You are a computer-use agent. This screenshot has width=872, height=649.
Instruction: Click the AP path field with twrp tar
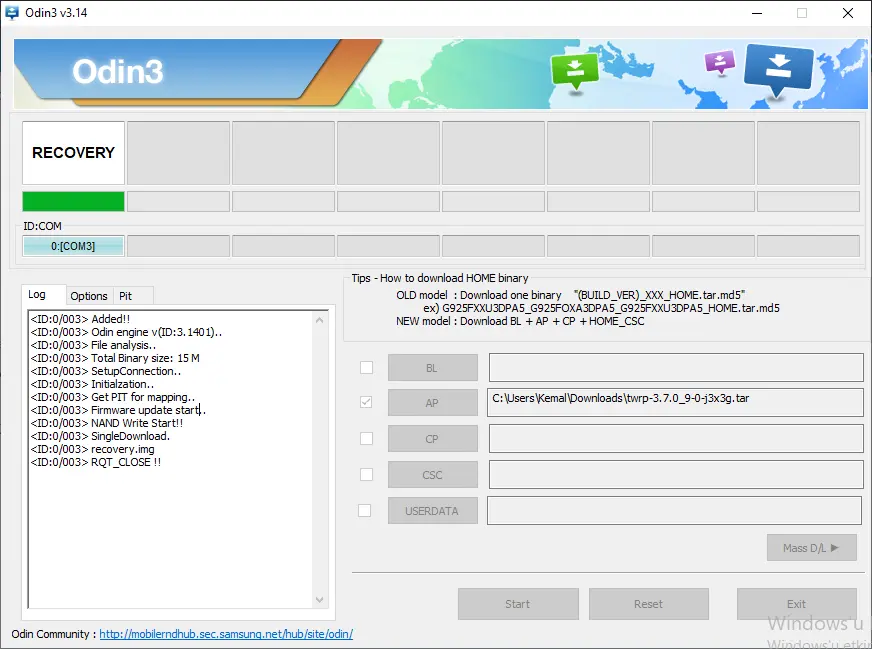point(675,402)
